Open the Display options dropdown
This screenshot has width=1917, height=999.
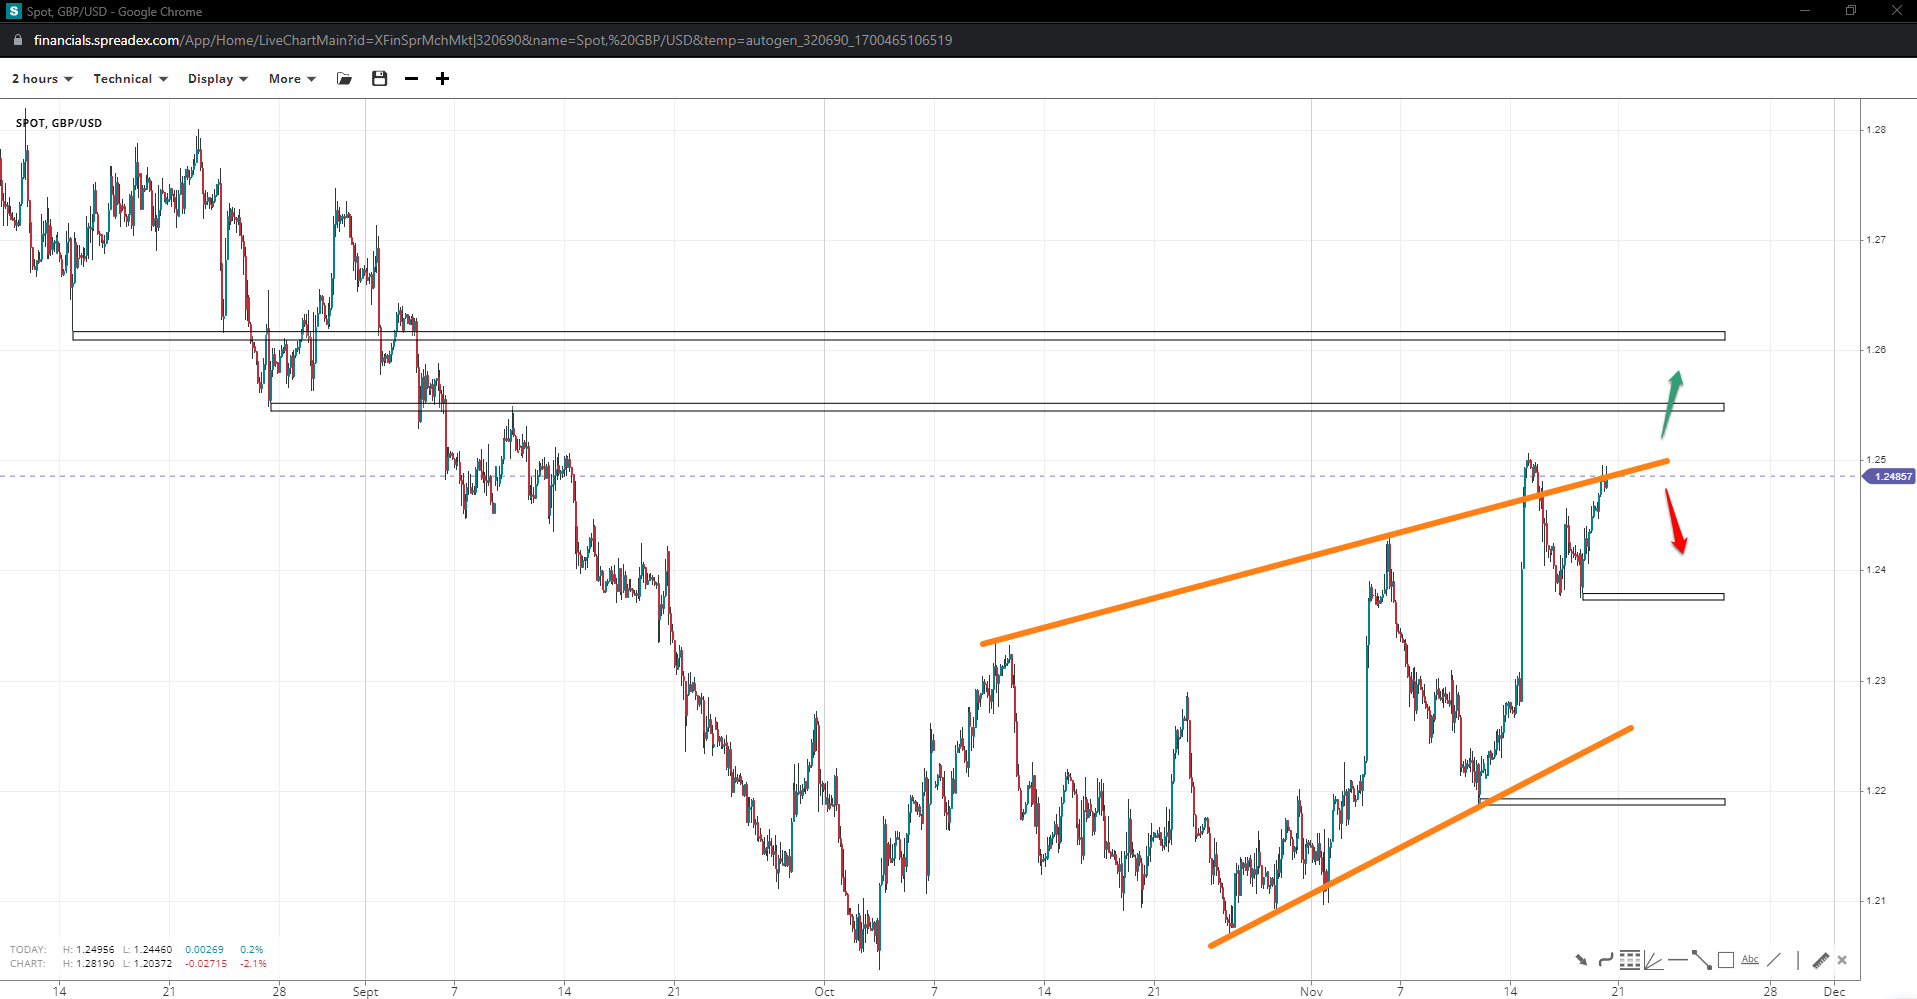[x=217, y=79]
